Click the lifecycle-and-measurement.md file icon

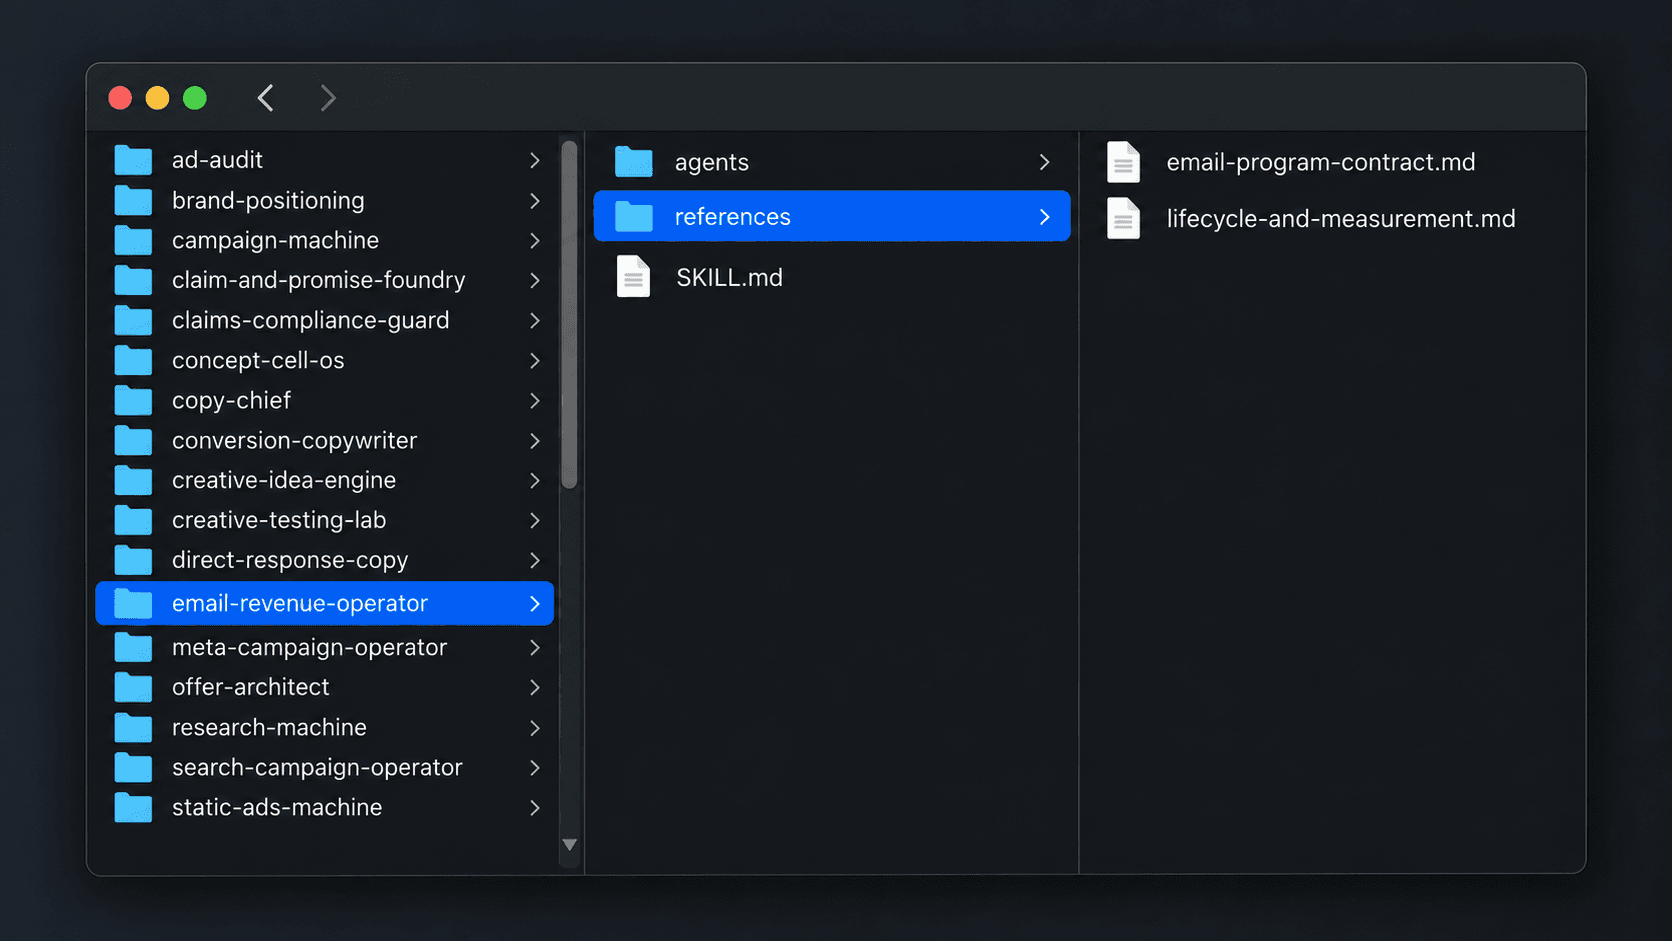click(1124, 219)
